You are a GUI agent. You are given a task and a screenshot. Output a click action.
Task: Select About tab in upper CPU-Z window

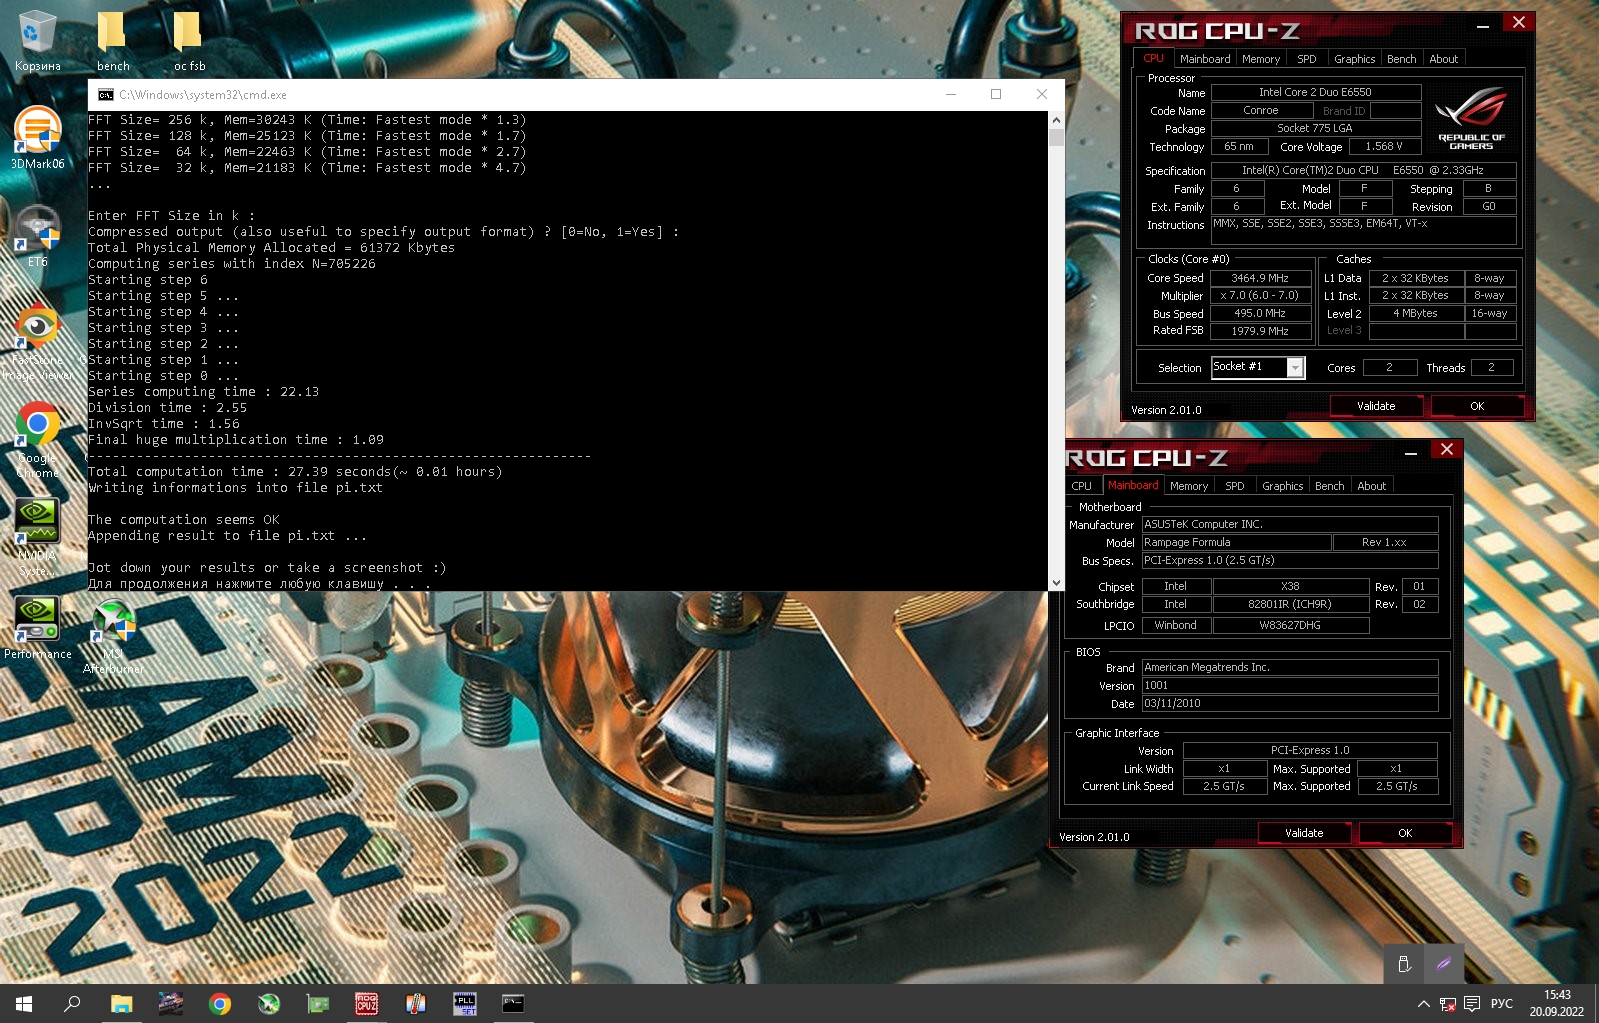pos(1444,59)
